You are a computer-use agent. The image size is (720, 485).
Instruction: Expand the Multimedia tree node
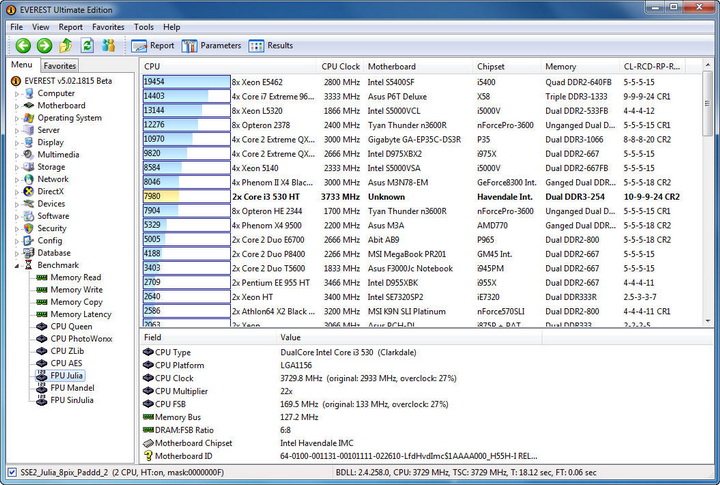(17, 155)
